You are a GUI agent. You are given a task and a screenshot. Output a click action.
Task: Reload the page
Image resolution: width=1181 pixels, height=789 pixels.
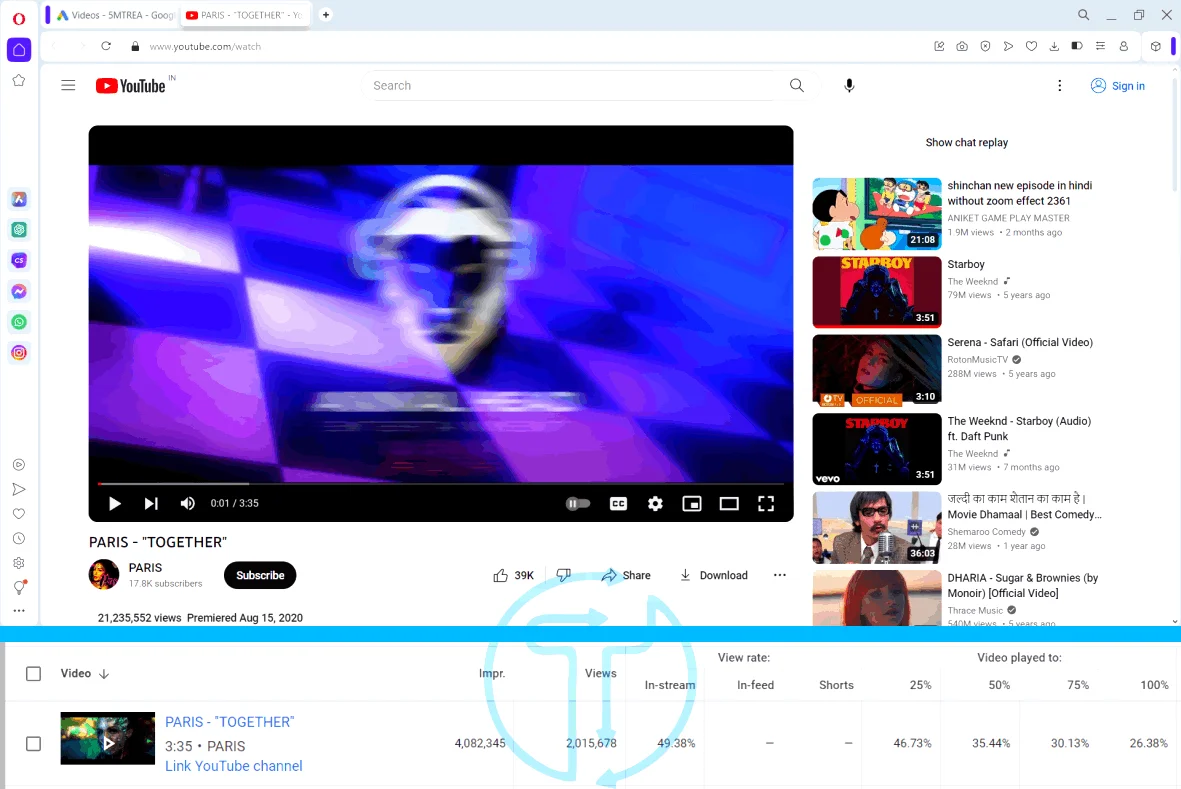(x=106, y=46)
